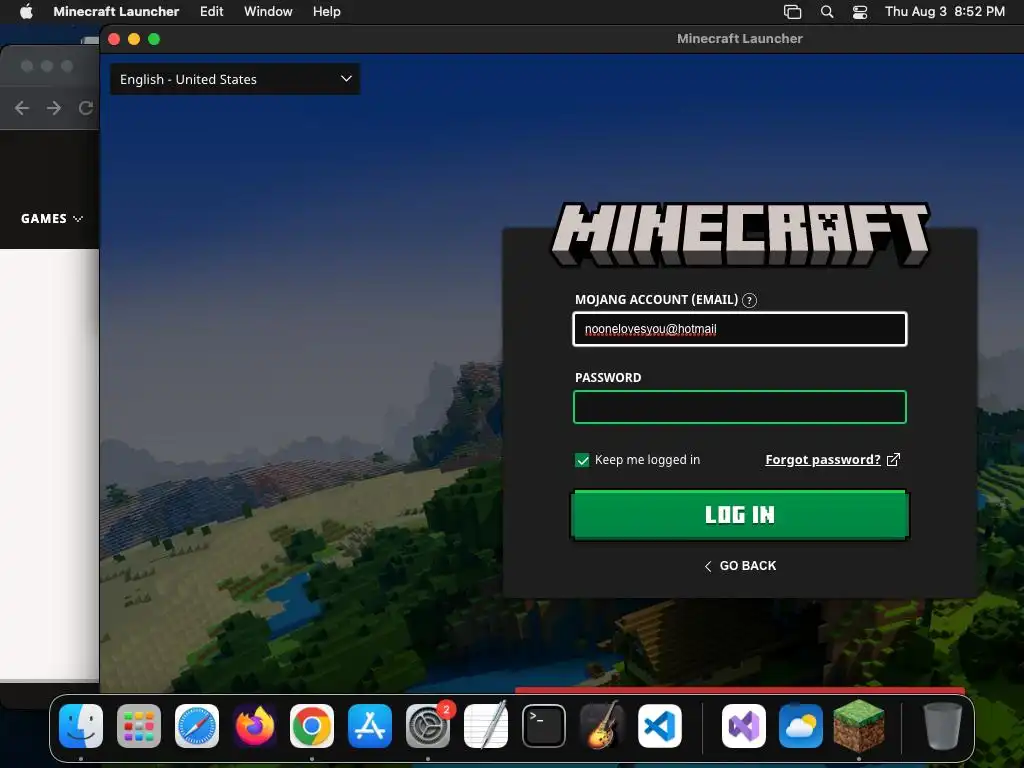Open Finder from the Dock
The width and height of the screenshot is (1024, 768).
pos(81,726)
